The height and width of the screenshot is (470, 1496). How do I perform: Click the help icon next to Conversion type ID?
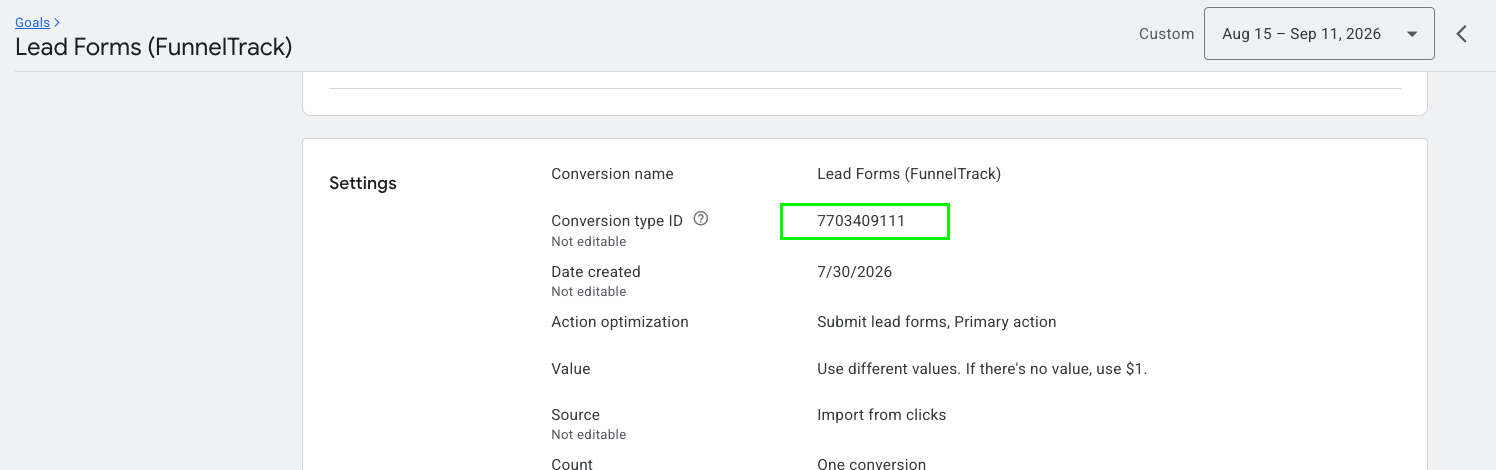[701, 219]
